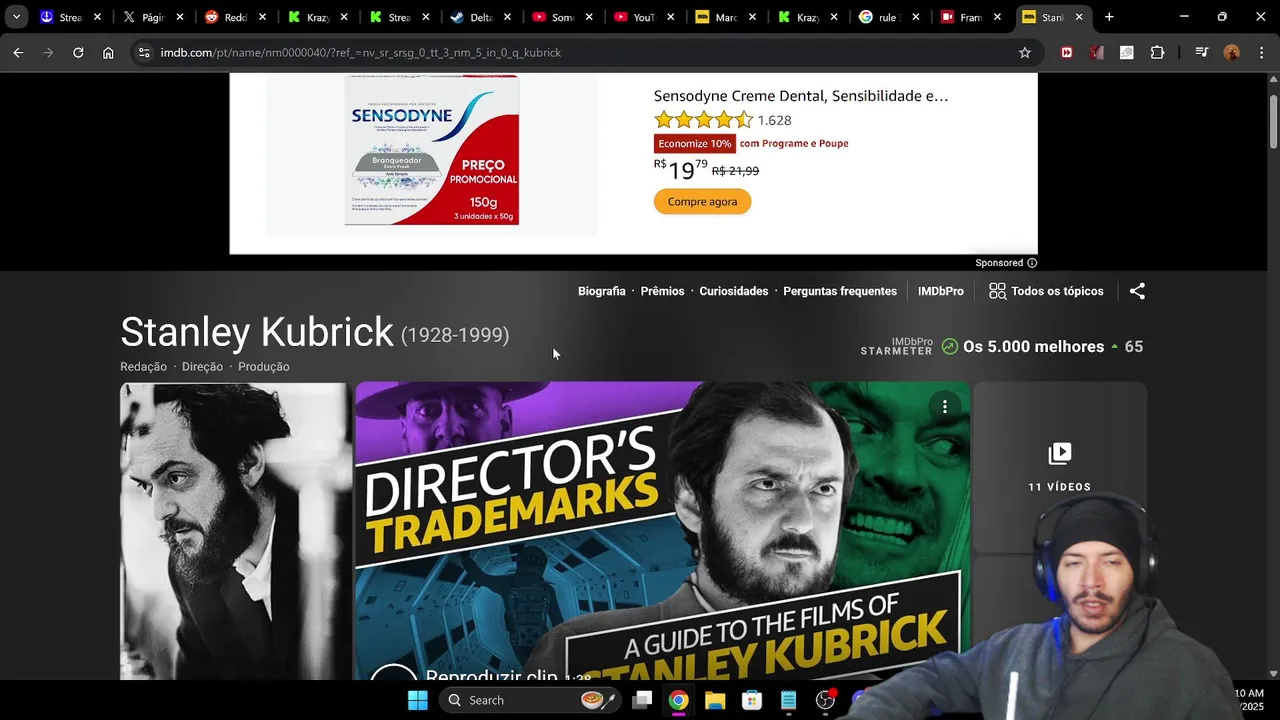The height and width of the screenshot is (720, 1280).
Task: Open the black-and-white Kubrick photo
Action: pyautogui.click(x=235, y=531)
